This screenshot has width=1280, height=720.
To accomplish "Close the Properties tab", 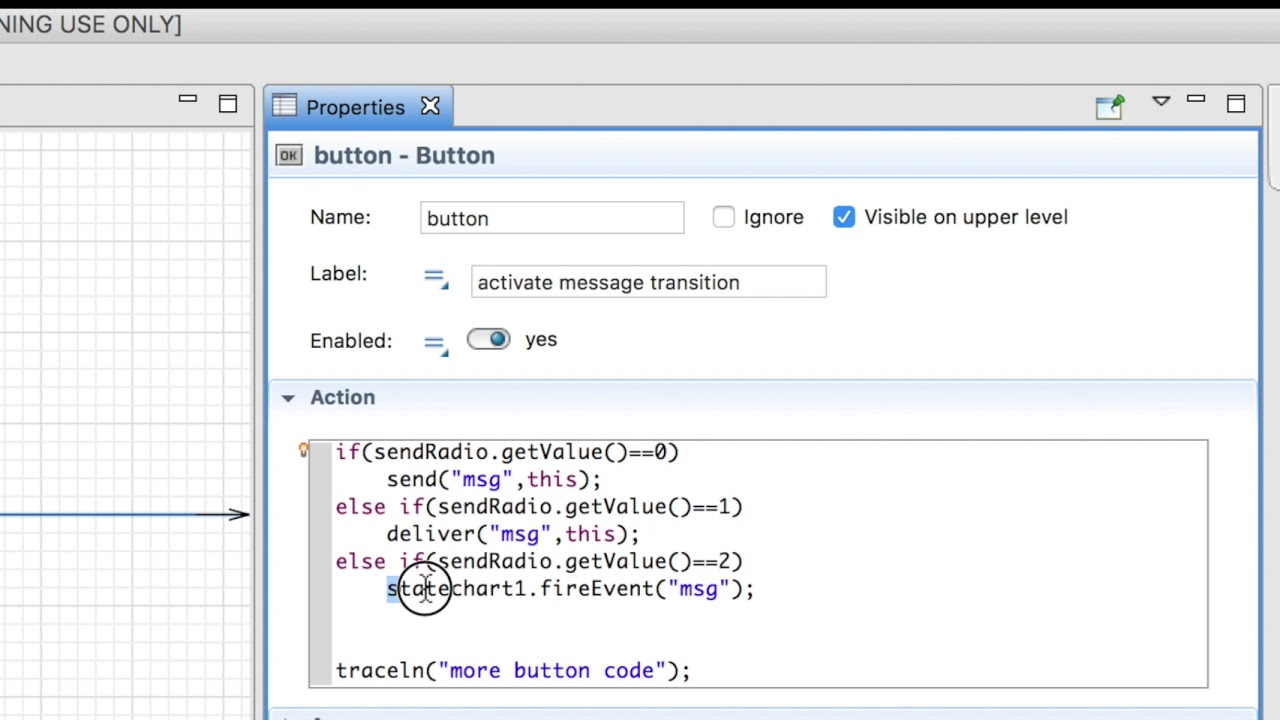I will (430, 106).
